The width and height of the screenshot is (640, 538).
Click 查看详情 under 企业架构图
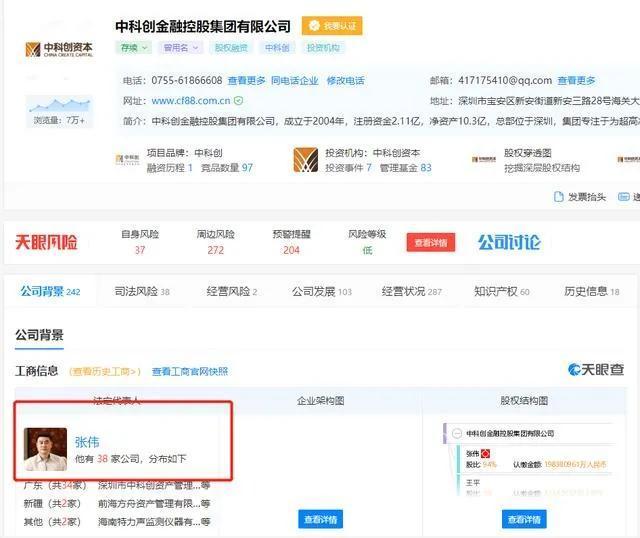pos(320,519)
